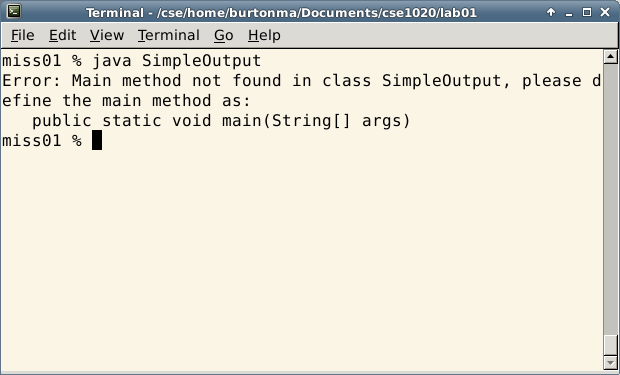Click the roll-up arrow window button

click(x=551, y=12)
